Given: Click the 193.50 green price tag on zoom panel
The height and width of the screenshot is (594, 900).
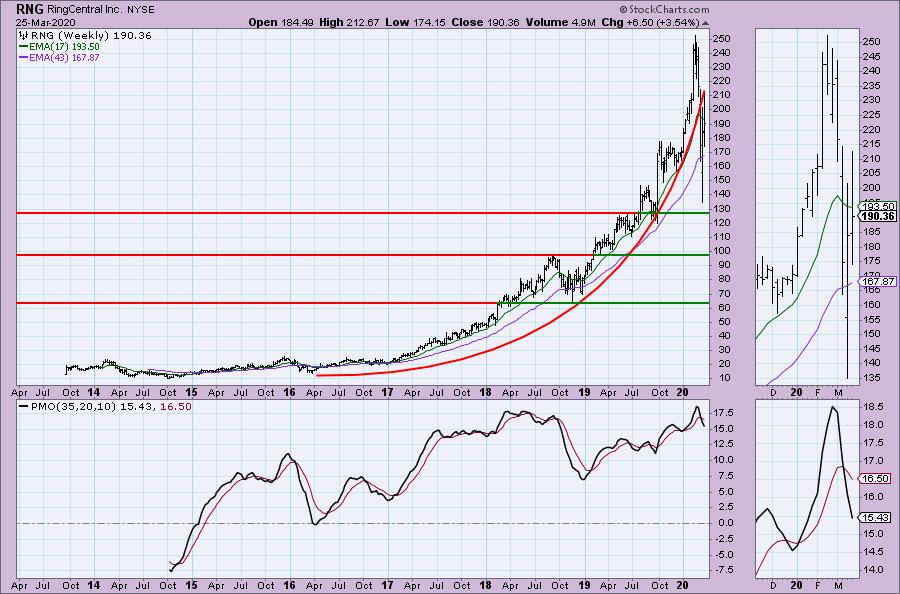Looking at the screenshot, I should pos(878,207).
